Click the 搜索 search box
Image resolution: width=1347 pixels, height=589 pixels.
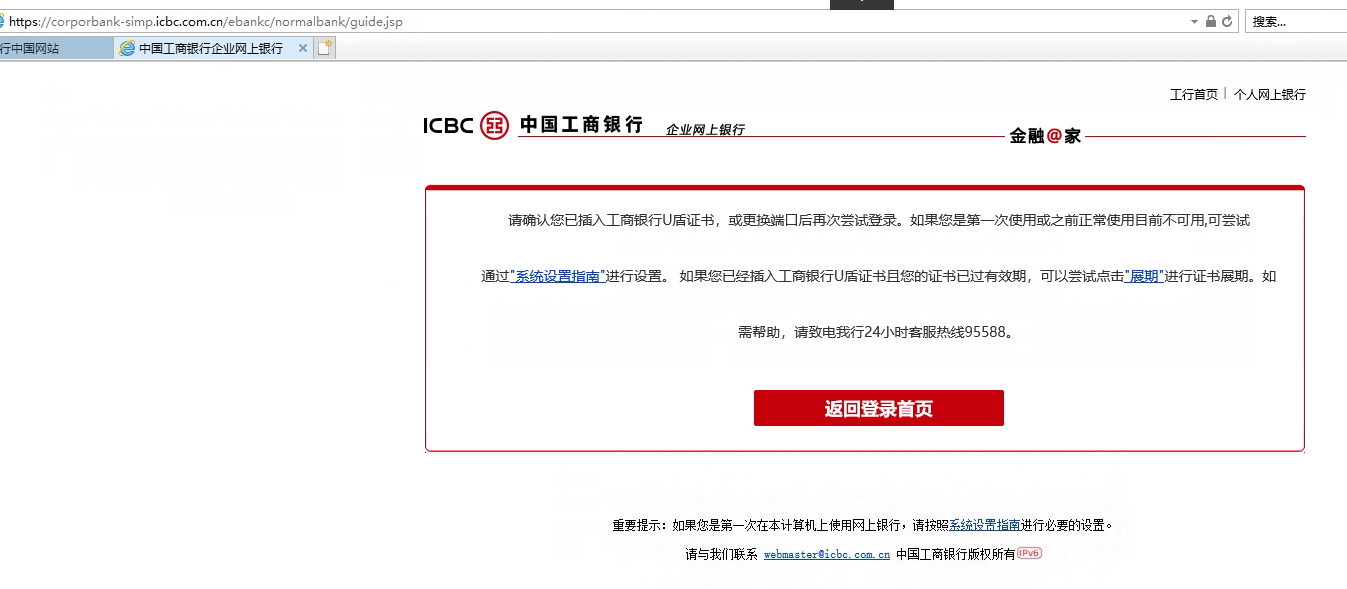tap(1296, 21)
